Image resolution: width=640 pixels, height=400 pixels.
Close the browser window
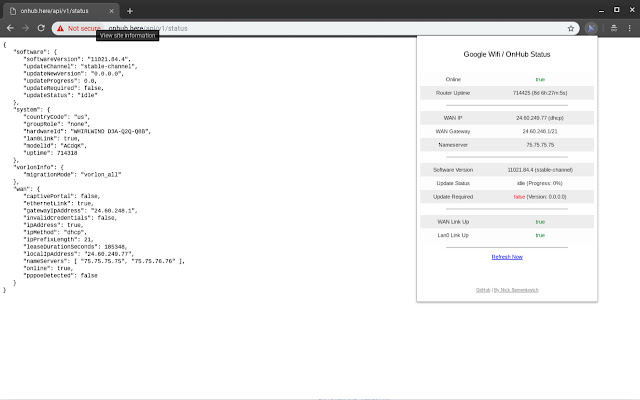[632, 10]
